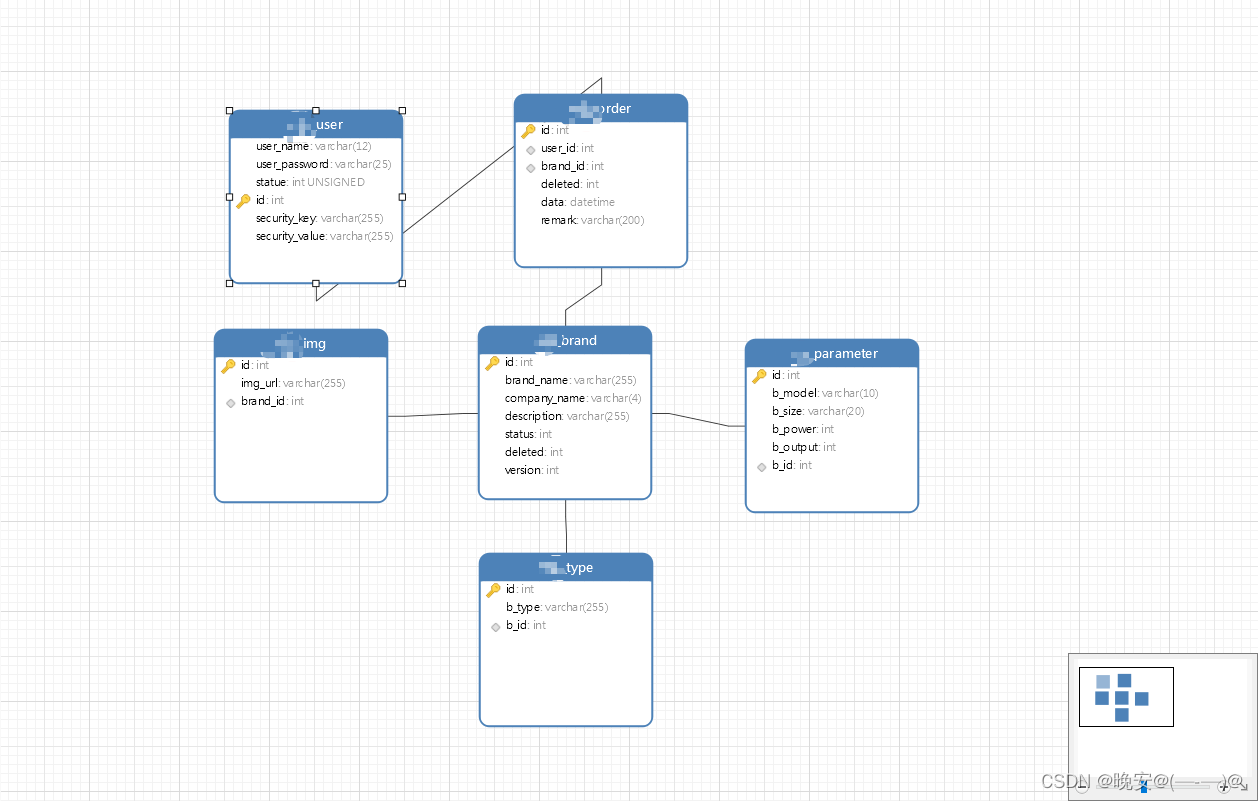Select the remark varchar(200) field
The image size is (1258, 801).
593,221
